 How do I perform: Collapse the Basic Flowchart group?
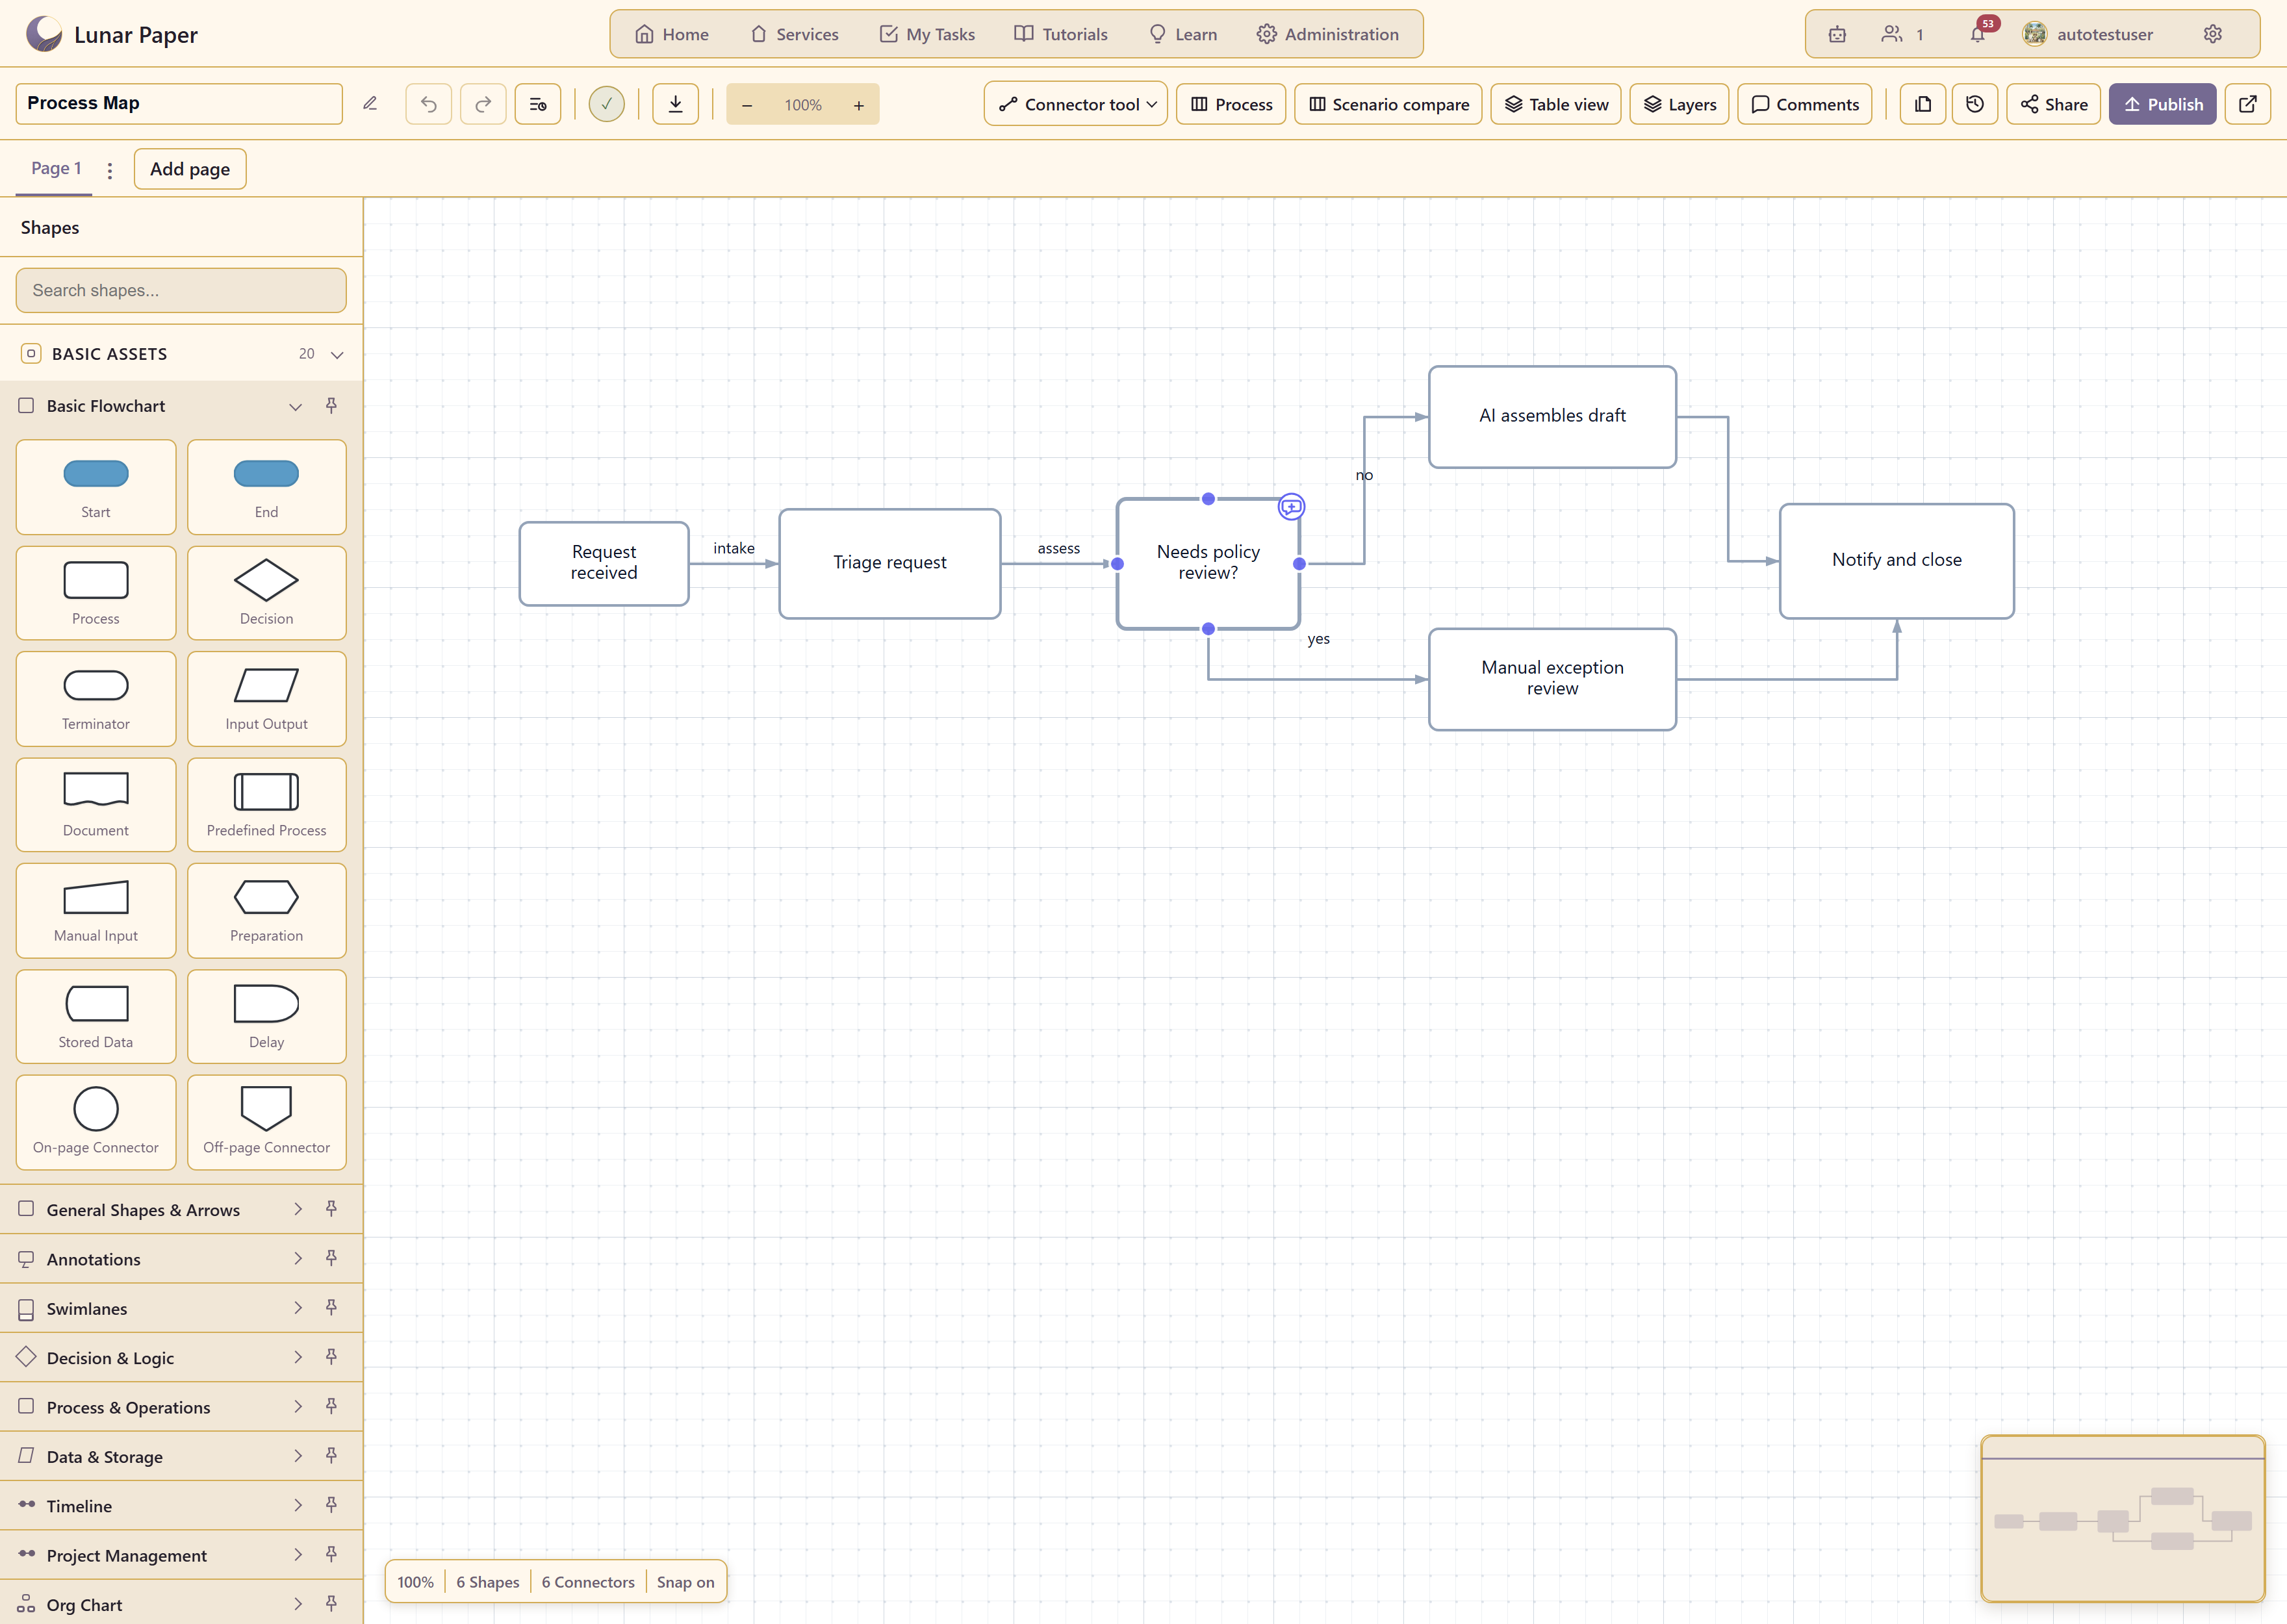(x=295, y=407)
